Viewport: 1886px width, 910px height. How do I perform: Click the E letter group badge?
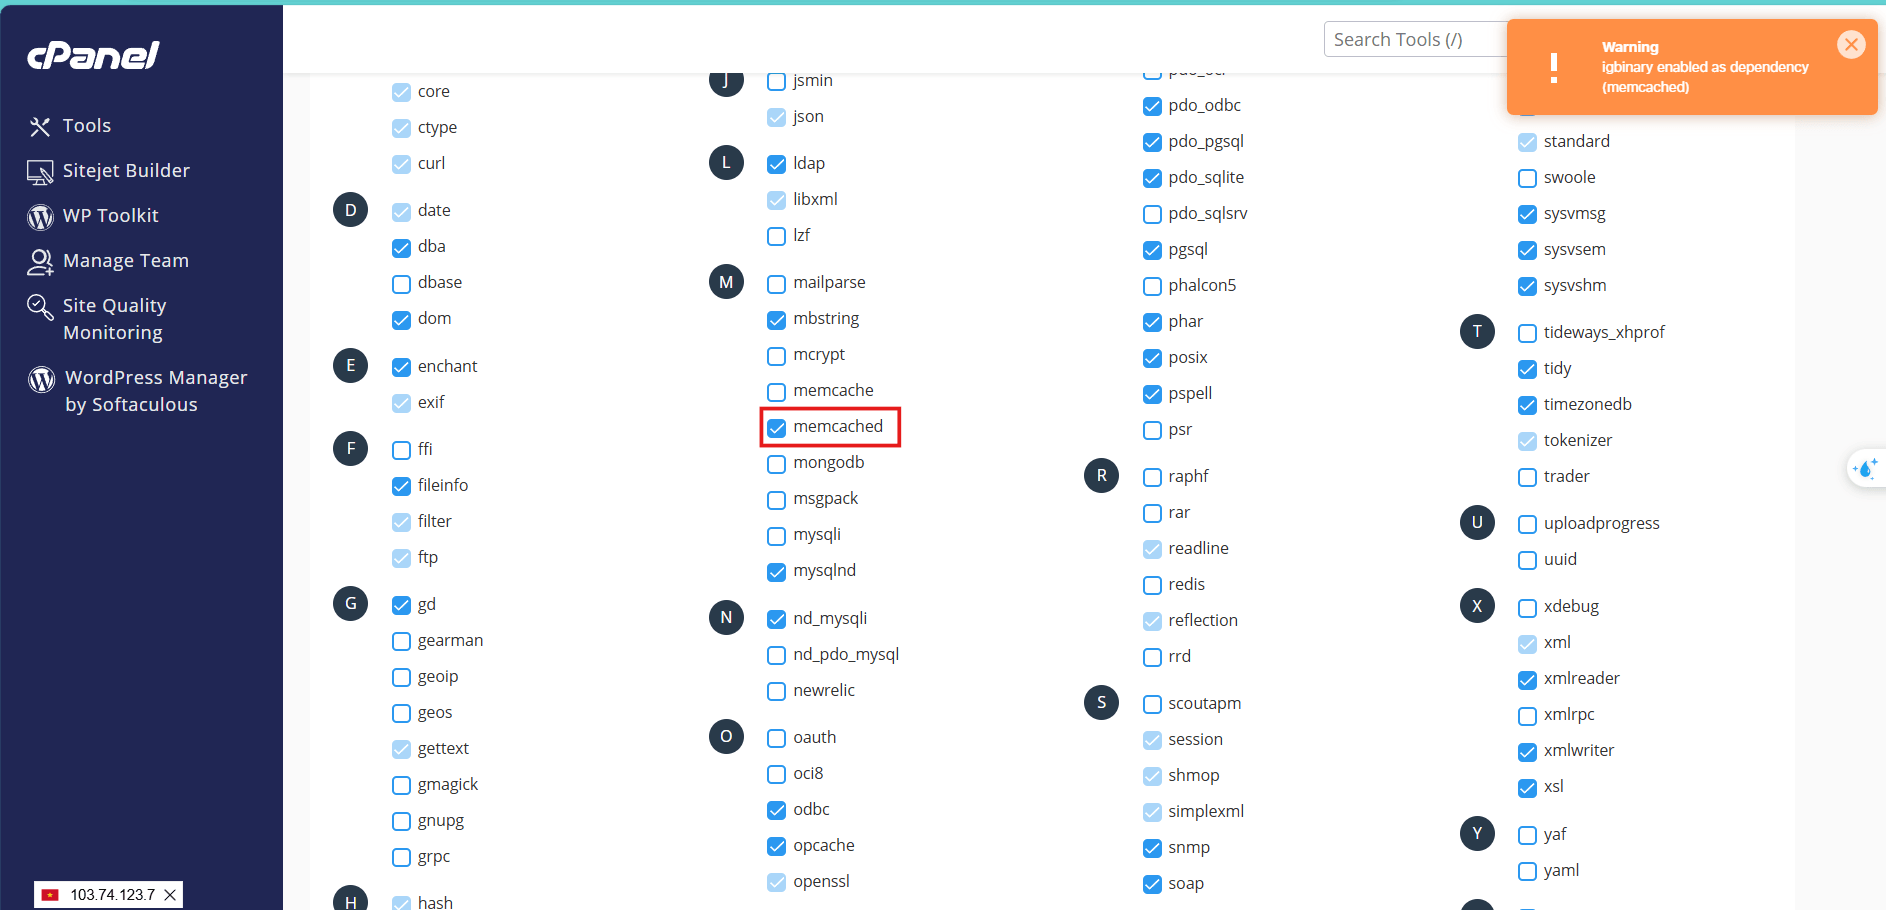coord(350,366)
